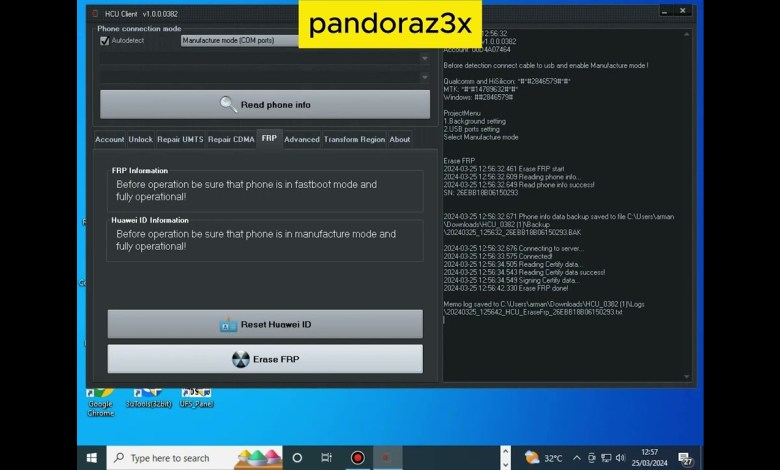The height and width of the screenshot is (470, 780).
Task: Open the Windows Start menu
Action: click(91, 458)
